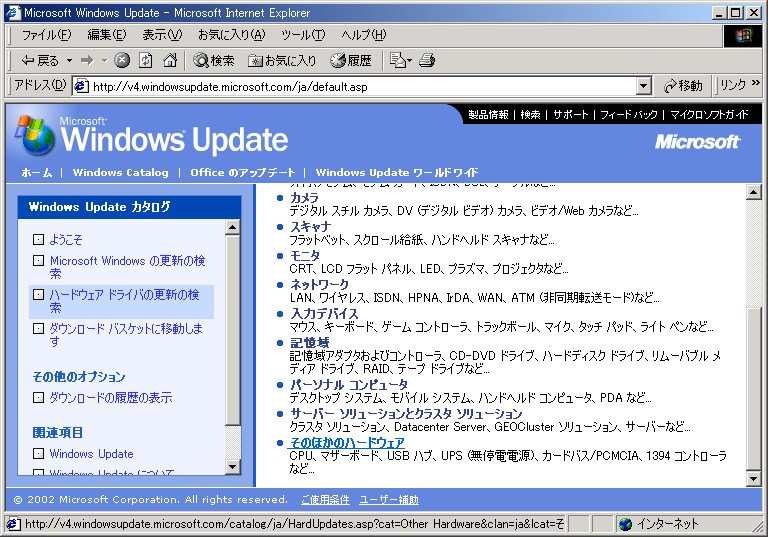
Task: Refresh the page with the Refresh icon
Action: point(145,60)
